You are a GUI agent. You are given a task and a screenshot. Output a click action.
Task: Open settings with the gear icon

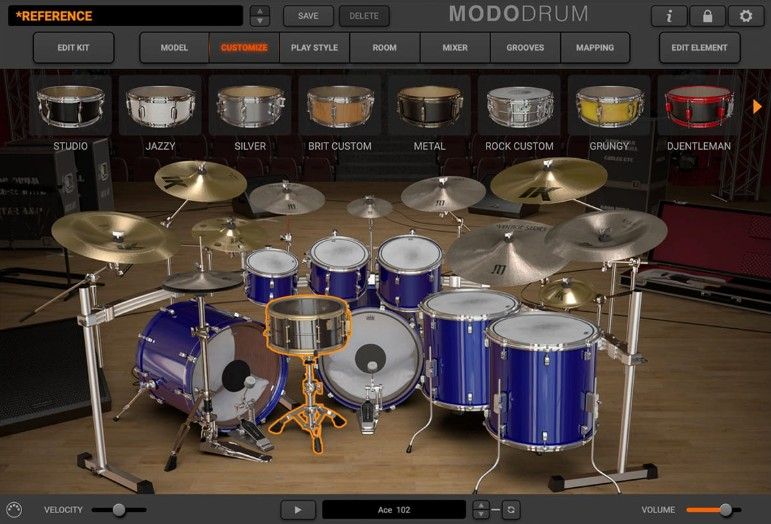[x=745, y=16]
